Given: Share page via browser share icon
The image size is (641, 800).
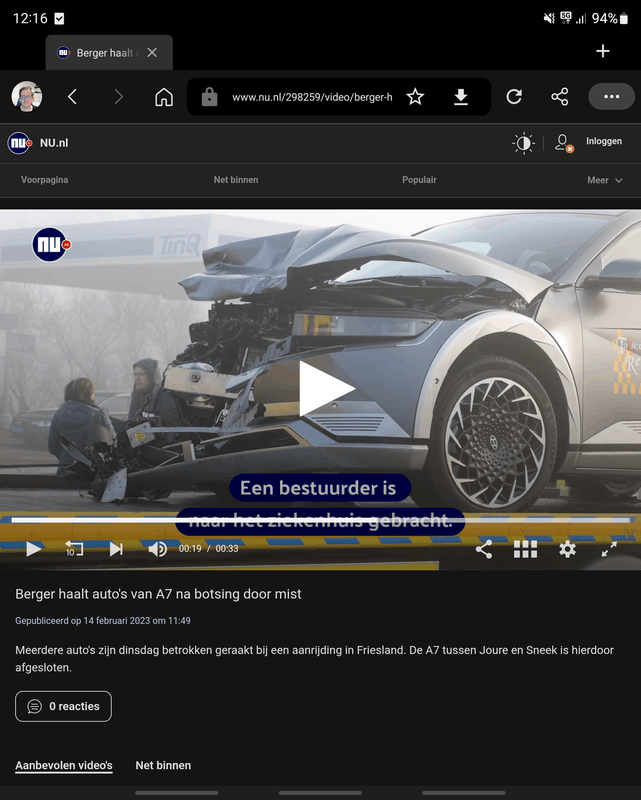Looking at the screenshot, I should [x=560, y=96].
